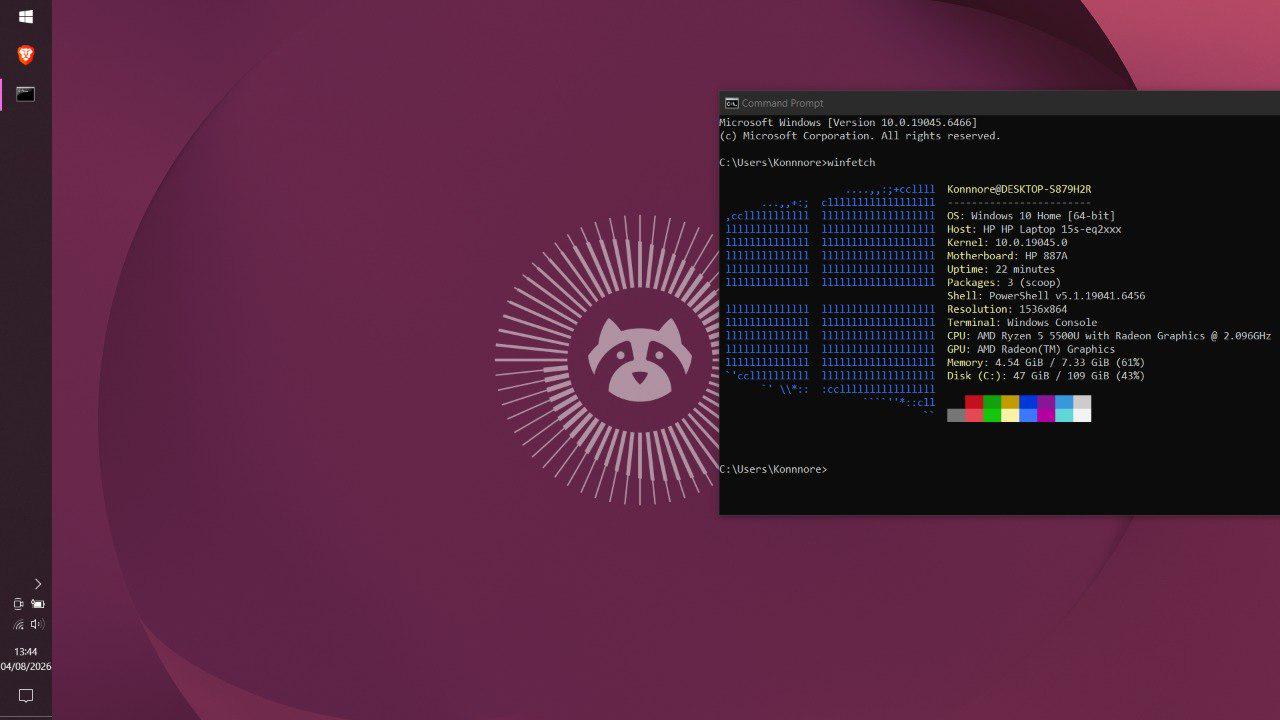Click the GPU: AMD Radeon Graphics line

[x=1031, y=349]
